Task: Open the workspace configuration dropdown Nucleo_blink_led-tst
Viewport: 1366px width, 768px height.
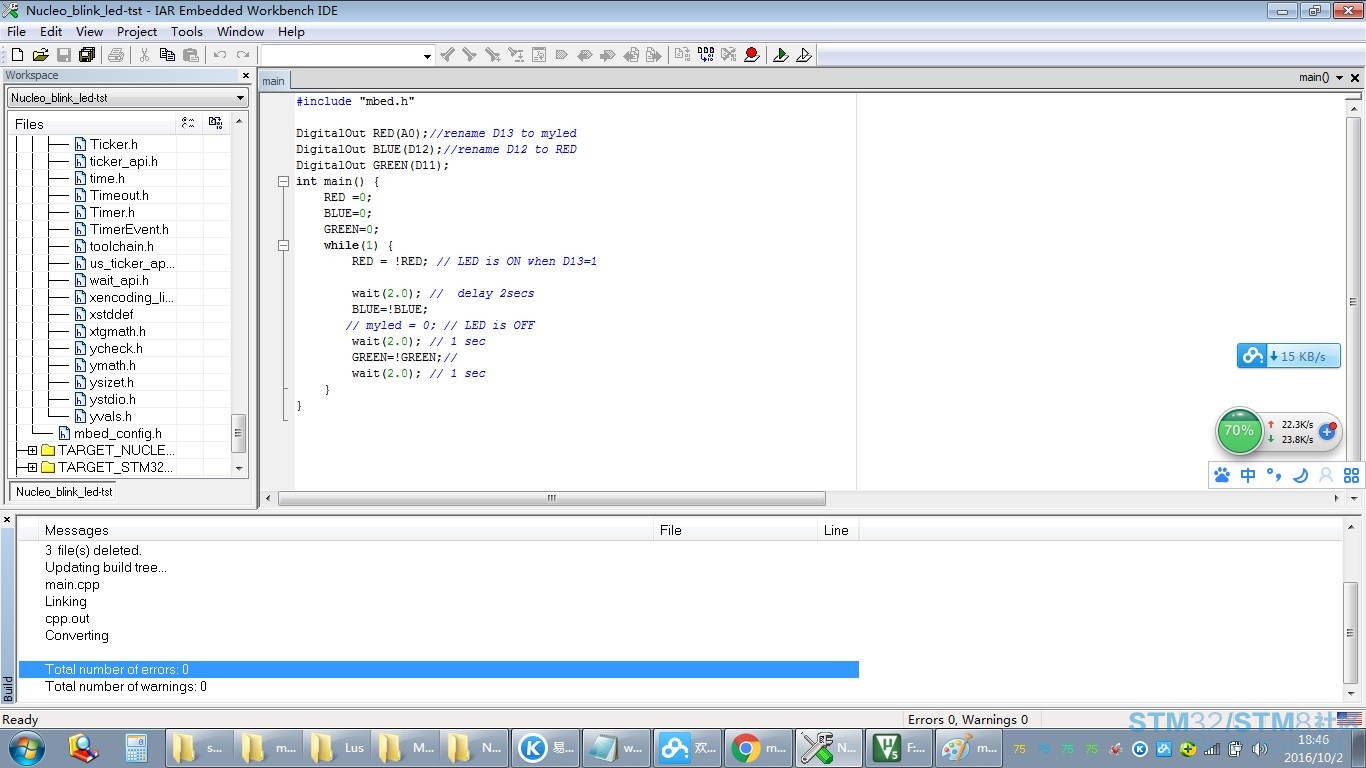Action: 240,98
